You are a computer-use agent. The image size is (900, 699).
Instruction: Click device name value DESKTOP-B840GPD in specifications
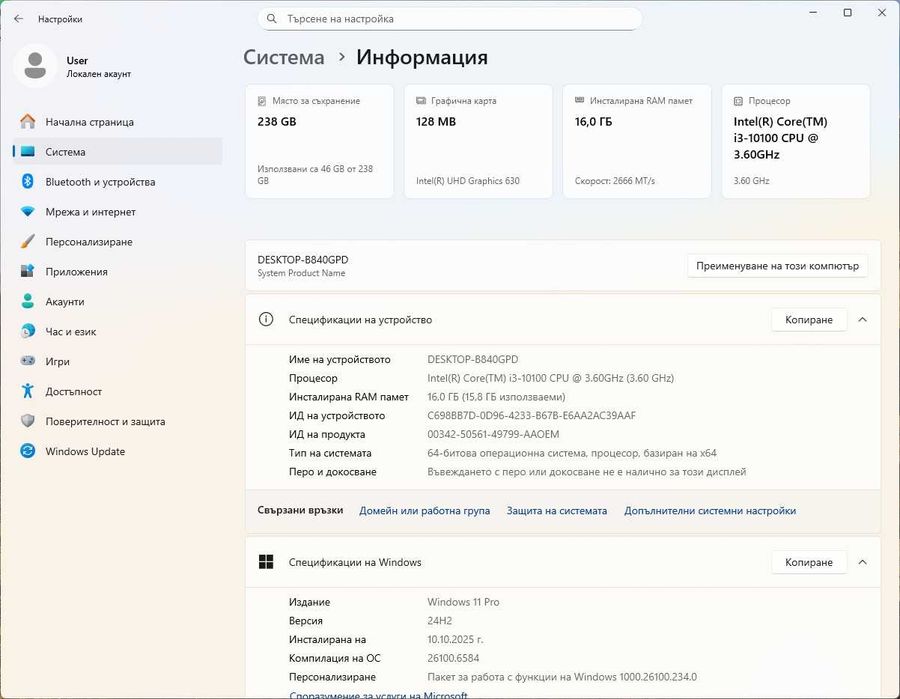click(x=472, y=359)
